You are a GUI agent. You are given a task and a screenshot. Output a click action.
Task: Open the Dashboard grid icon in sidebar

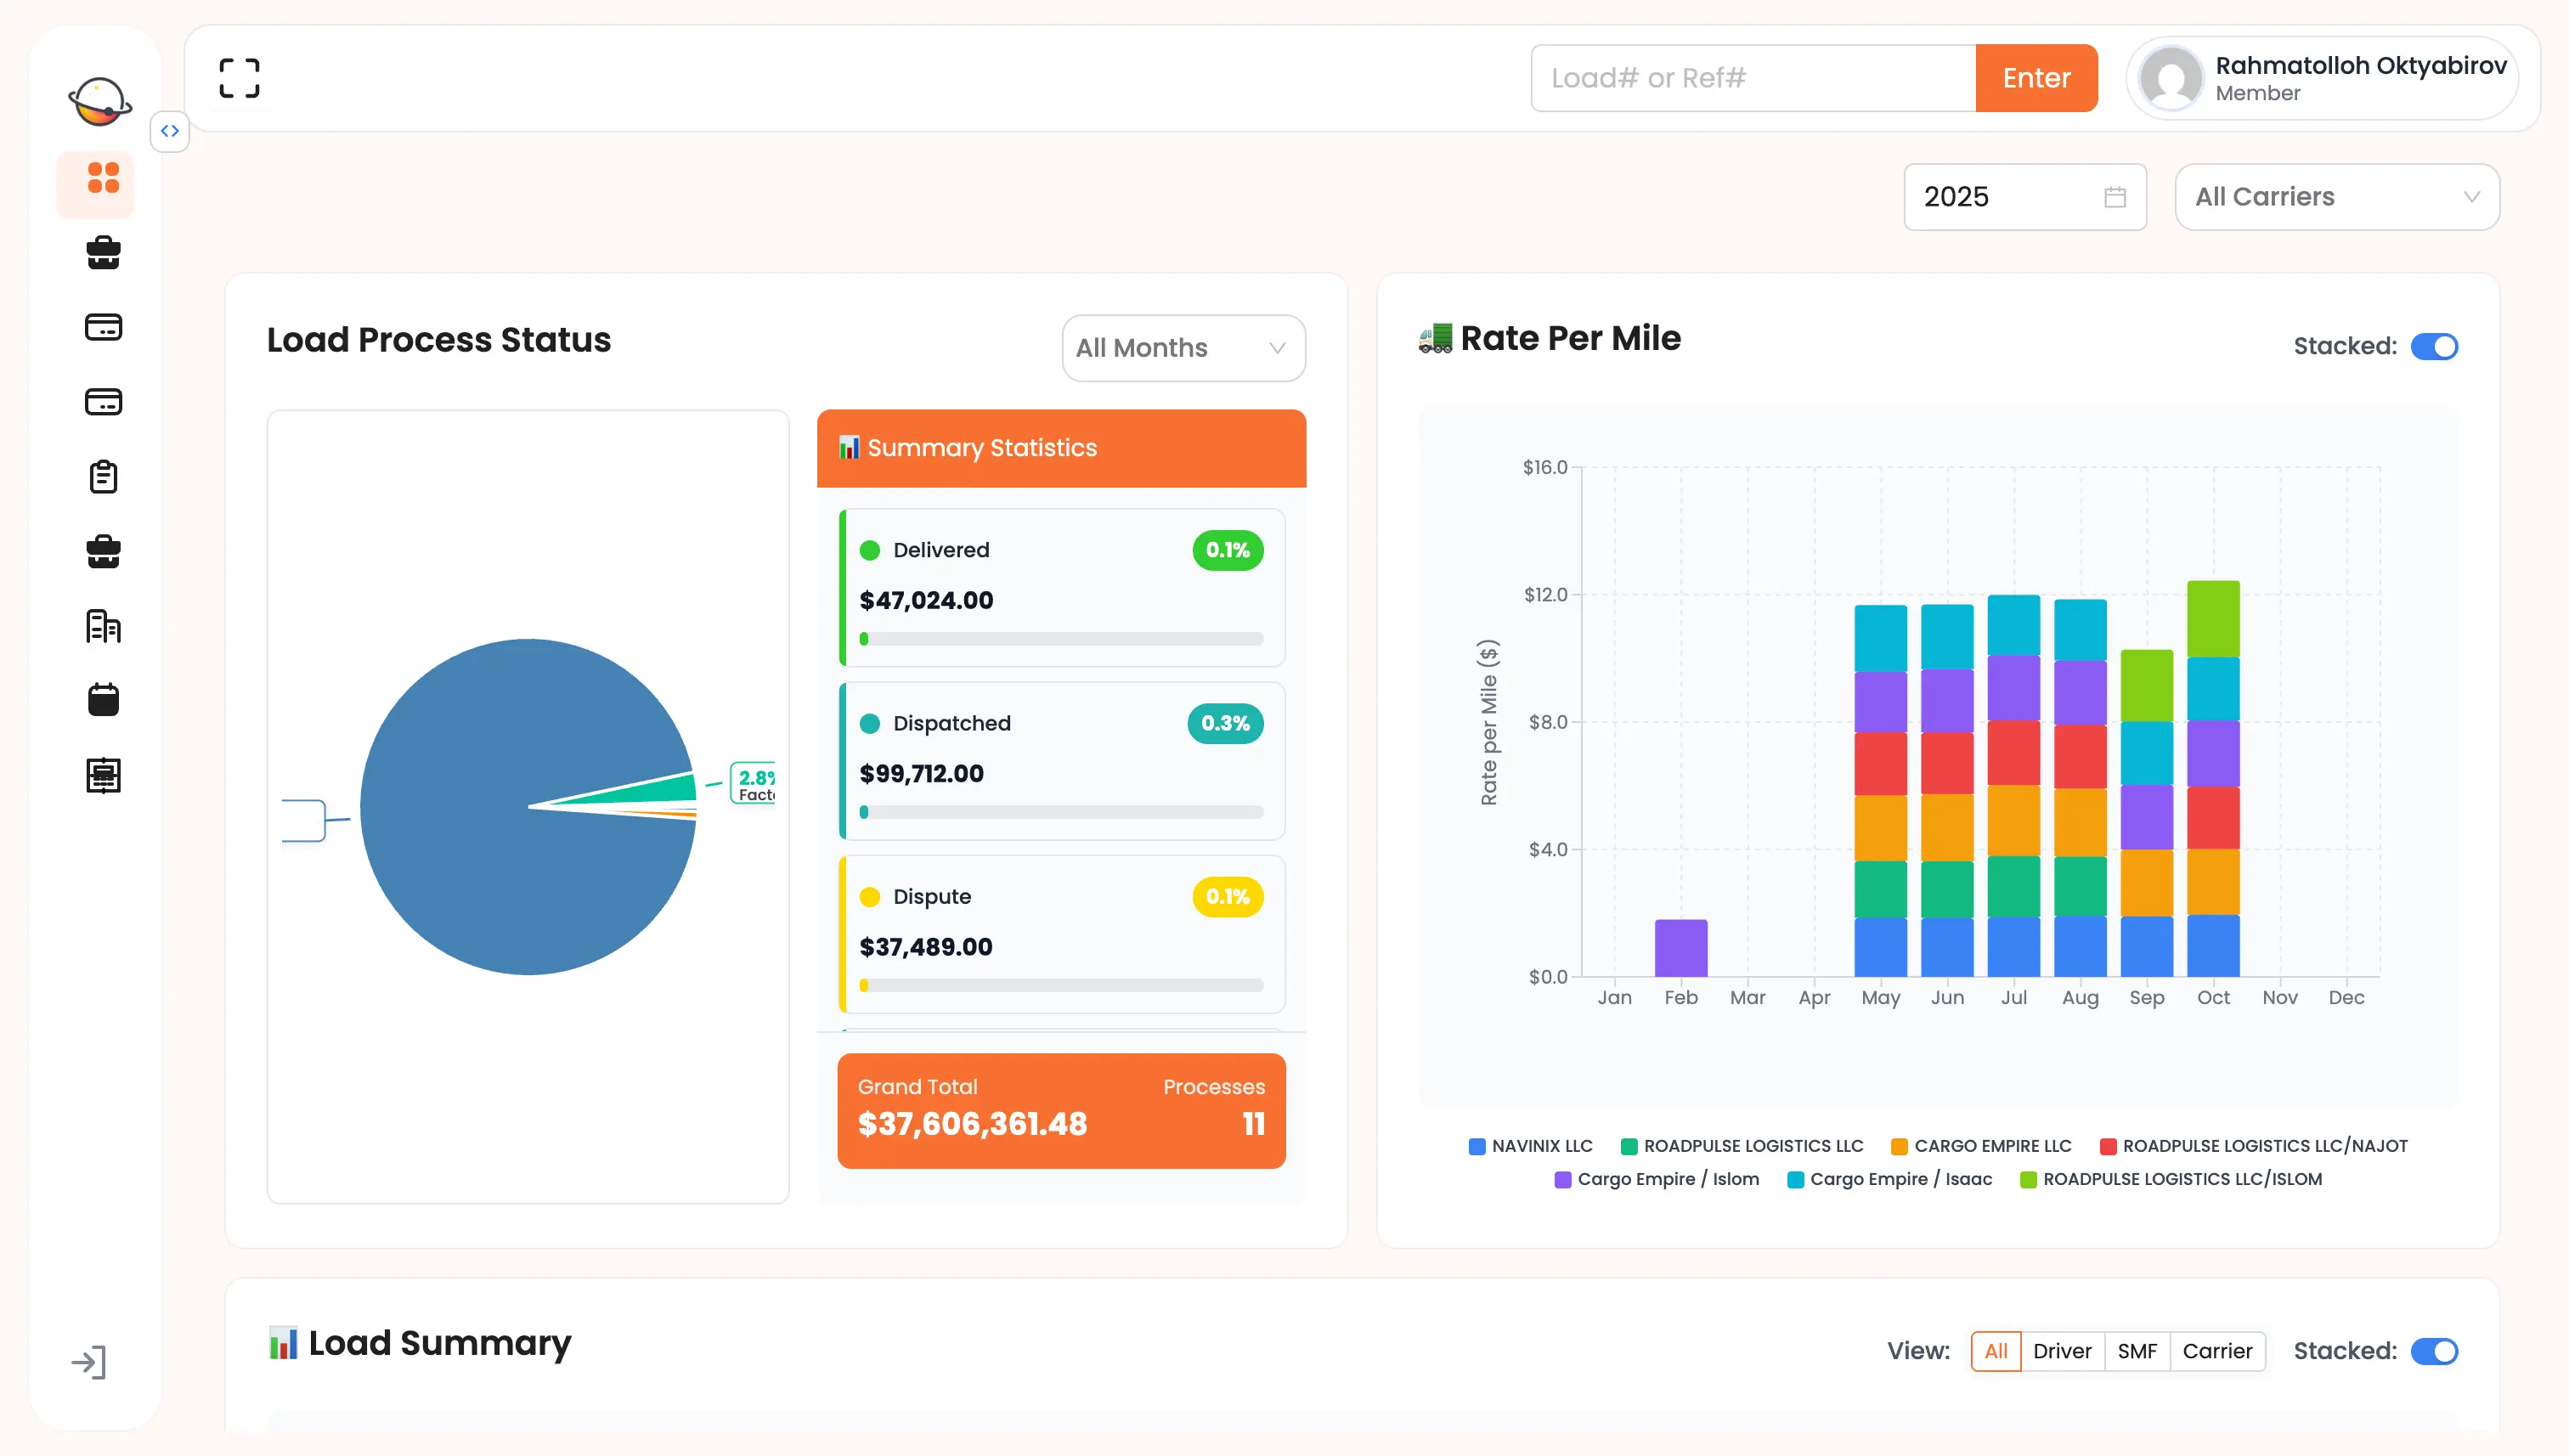click(95, 183)
